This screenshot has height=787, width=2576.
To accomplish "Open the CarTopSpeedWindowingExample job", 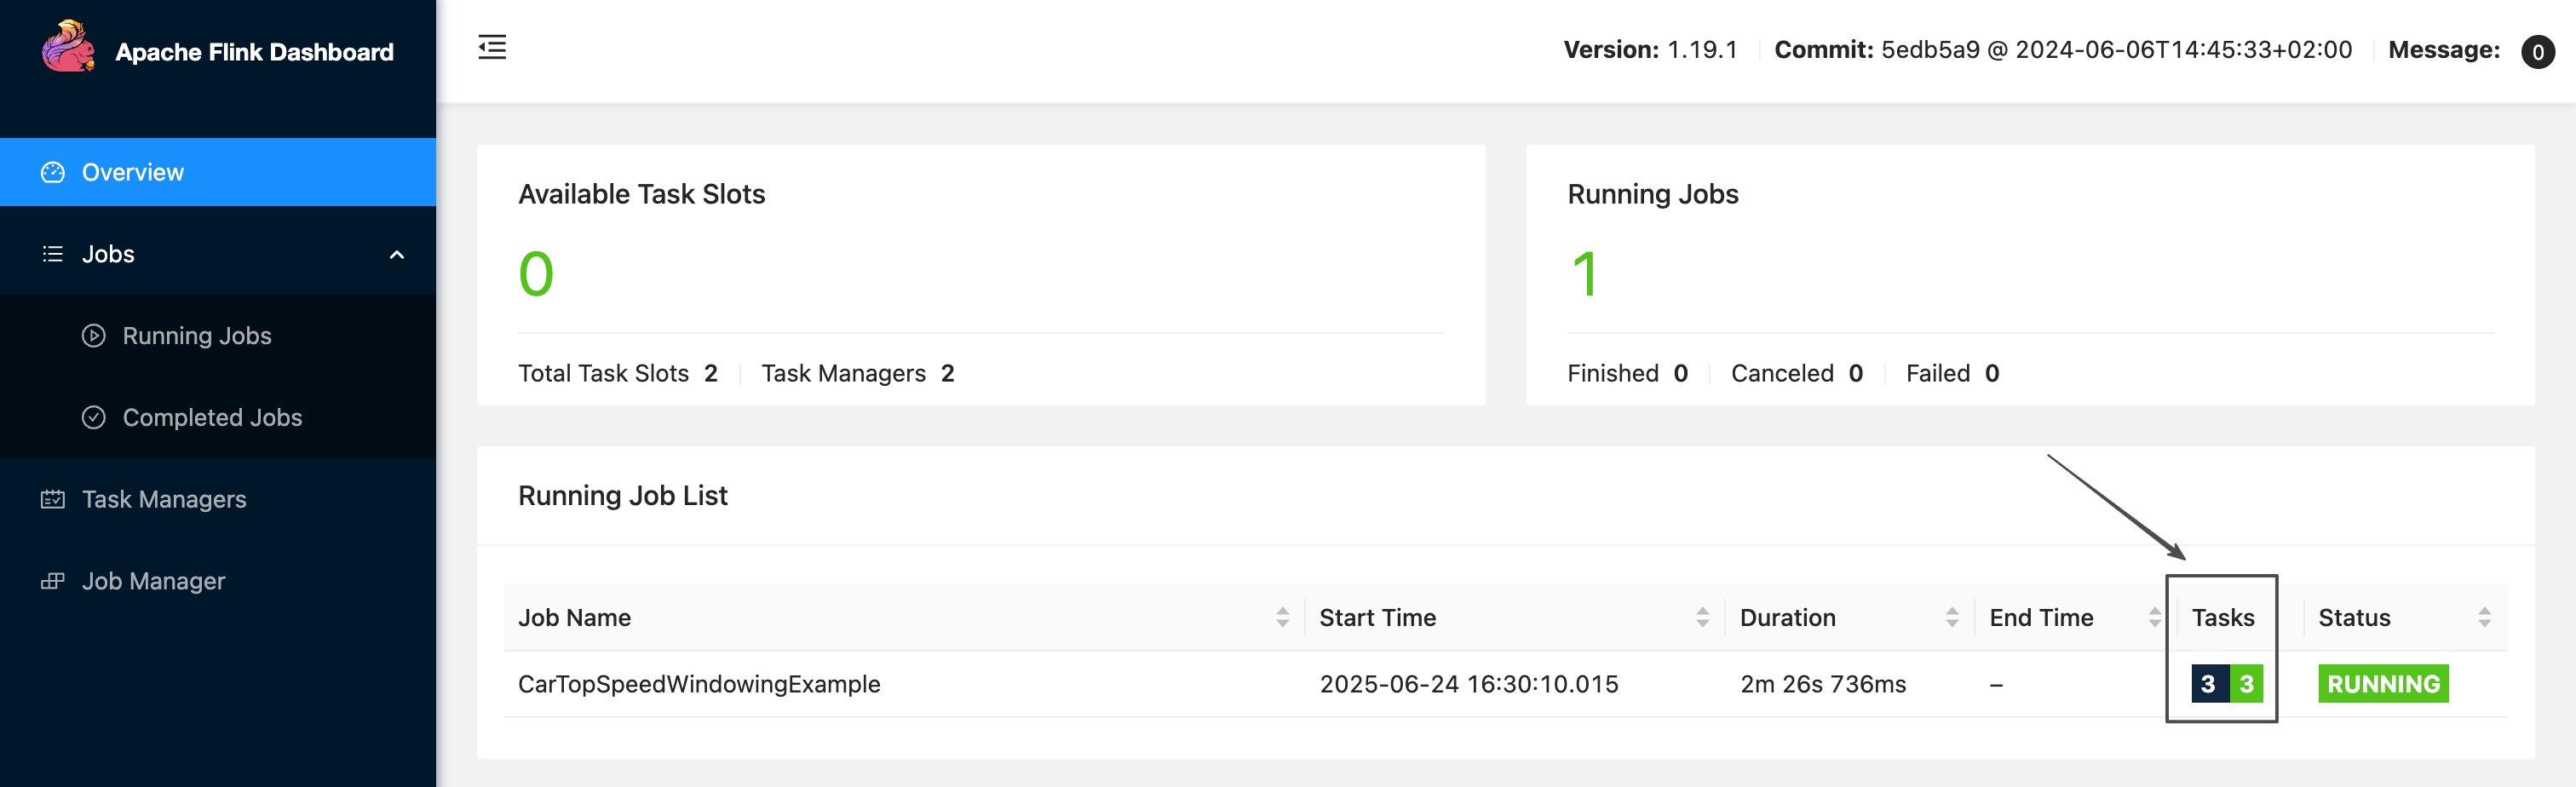I will pos(699,684).
